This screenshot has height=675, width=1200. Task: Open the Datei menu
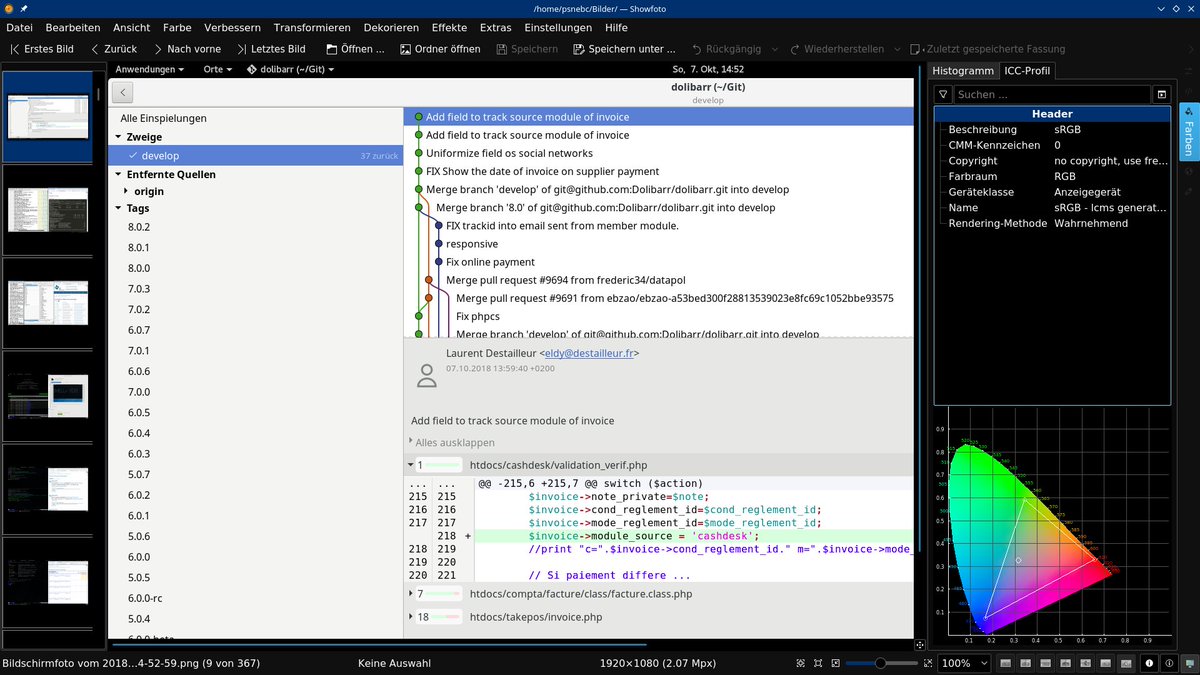click(x=19, y=27)
